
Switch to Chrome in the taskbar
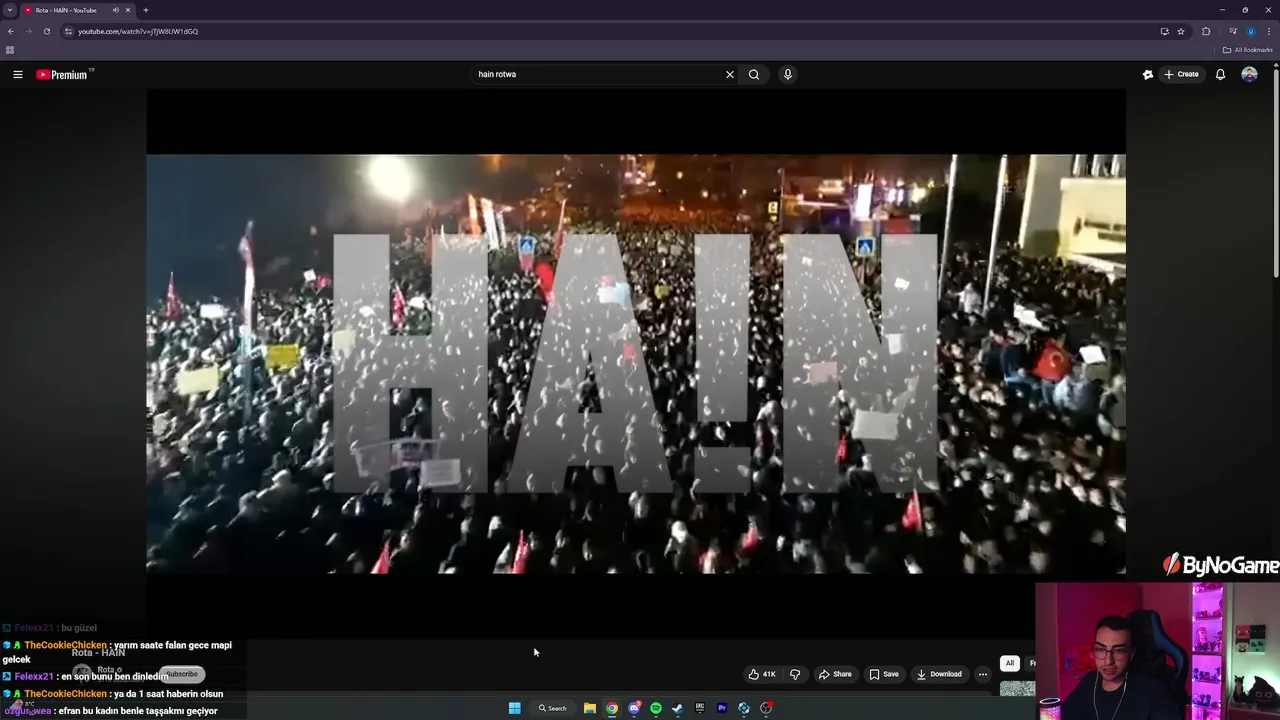click(612, 708)
